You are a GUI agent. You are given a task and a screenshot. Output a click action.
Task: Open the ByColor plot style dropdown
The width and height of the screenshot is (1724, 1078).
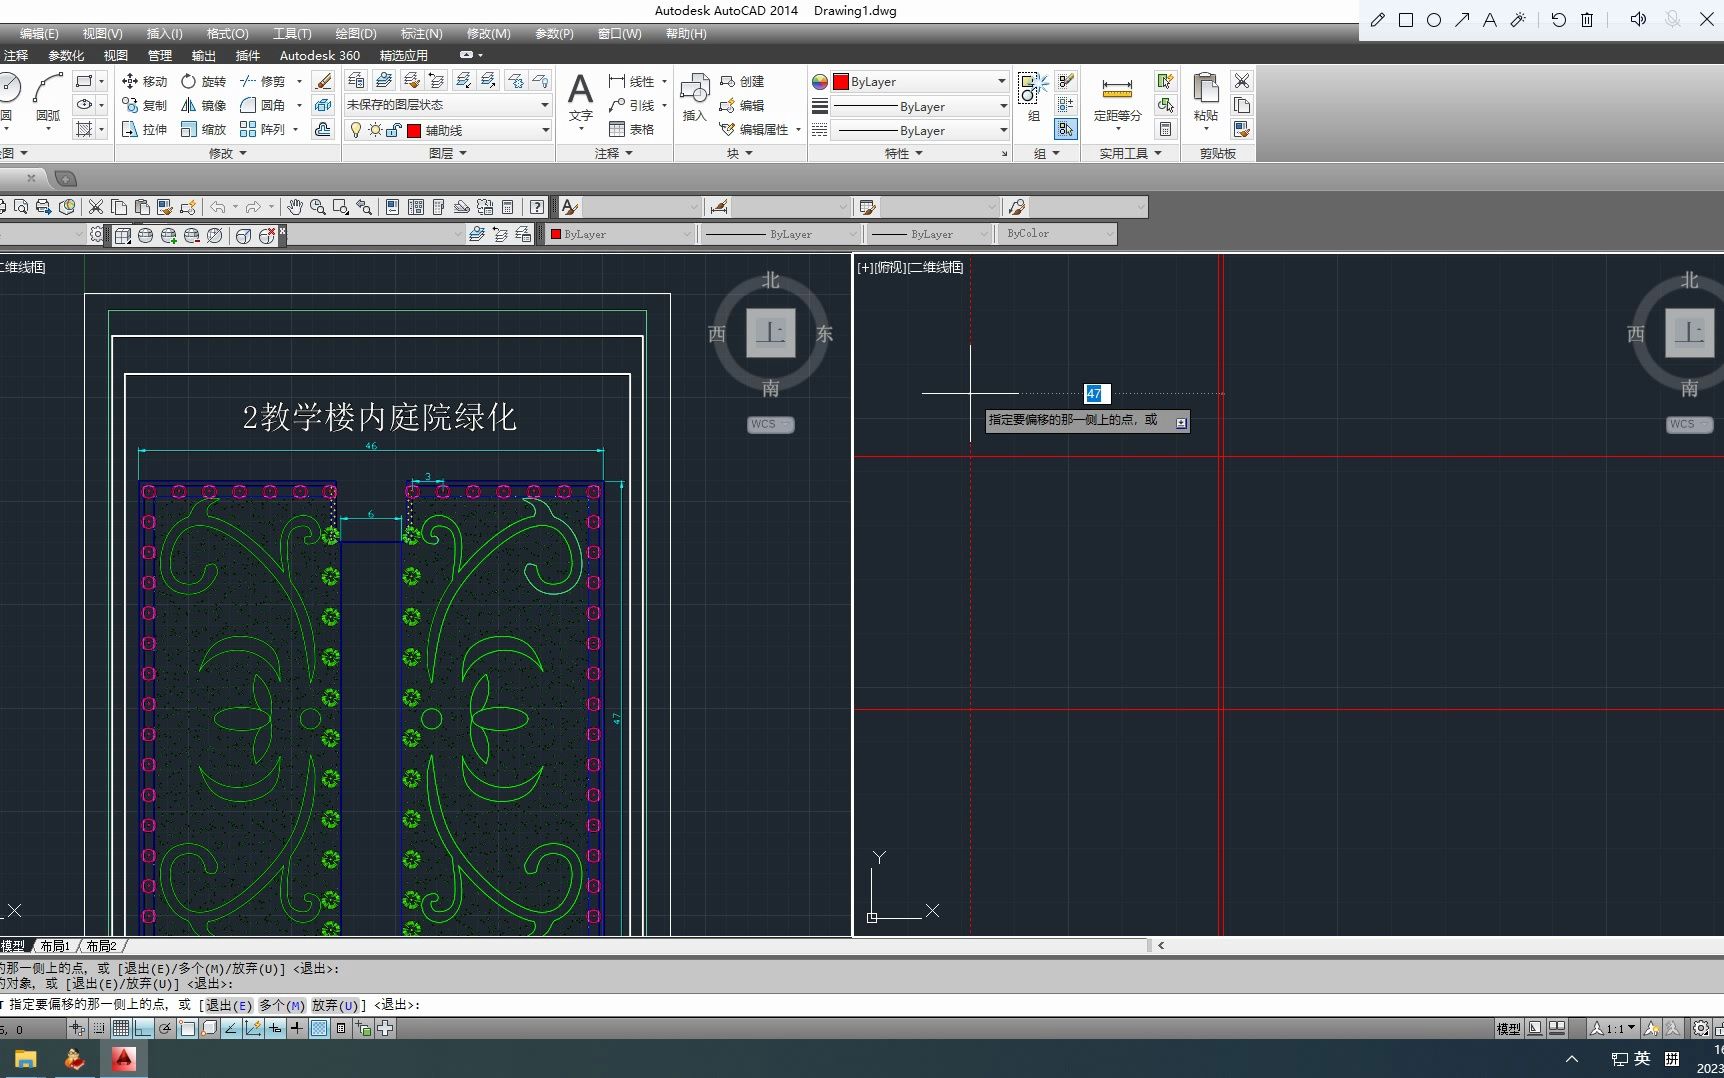pos(1059,234)
